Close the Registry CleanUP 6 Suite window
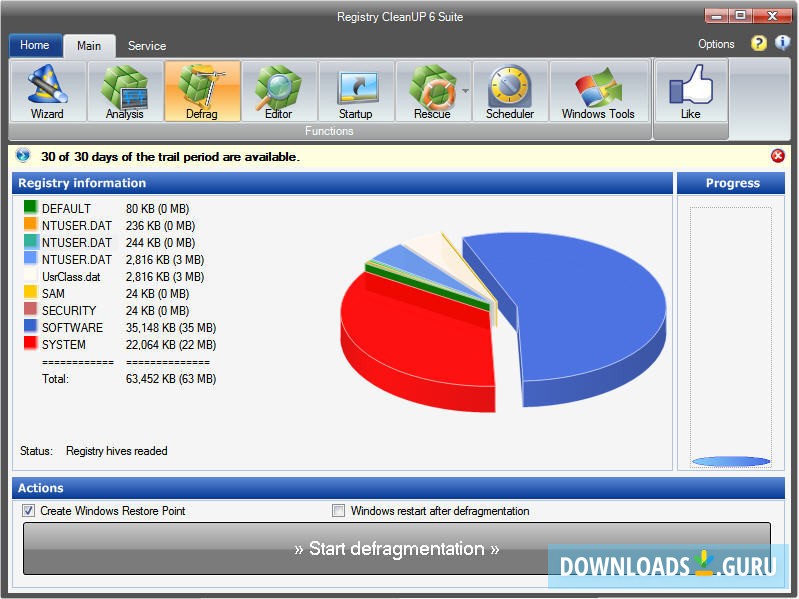The image size is (799, 599). click(772, 16)
